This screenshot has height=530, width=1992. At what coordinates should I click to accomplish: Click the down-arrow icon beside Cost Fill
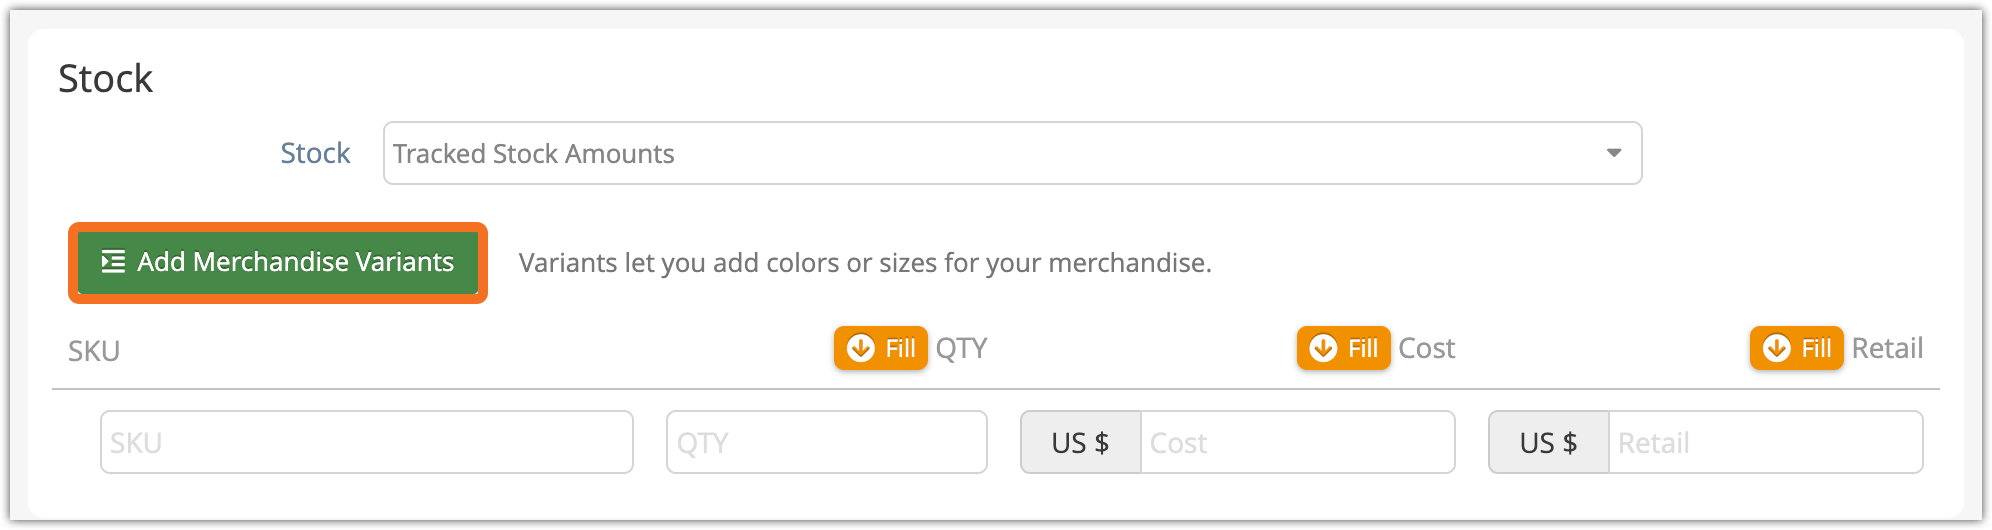[1323, 348]
